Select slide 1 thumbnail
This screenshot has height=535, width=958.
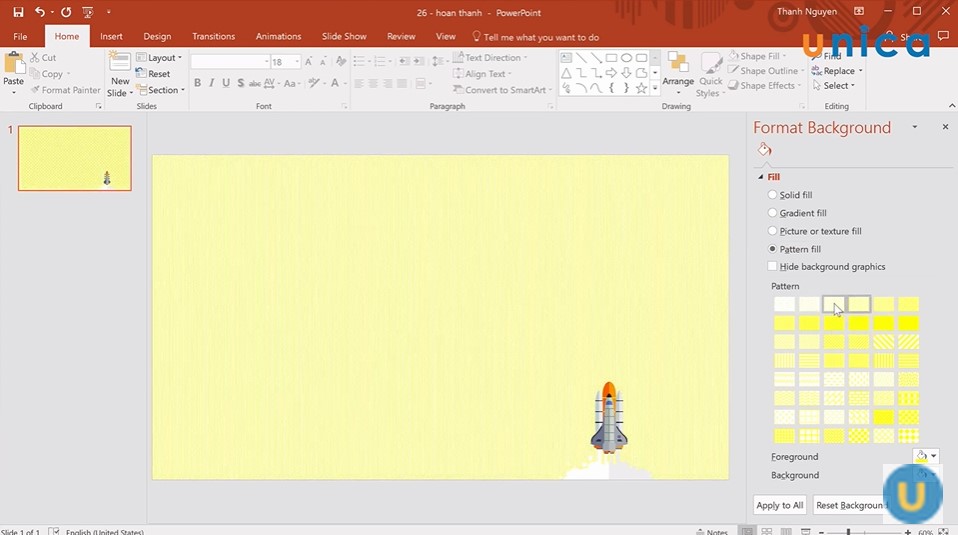point(75,158)
